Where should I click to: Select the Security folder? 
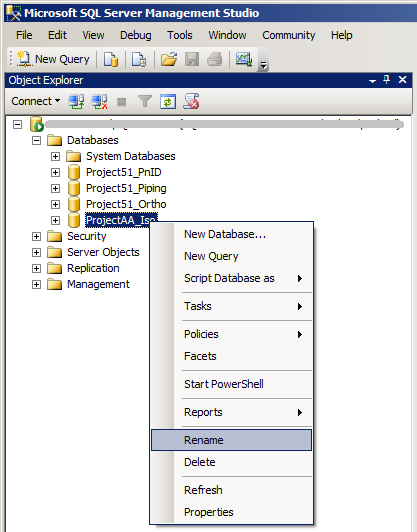[87, 236]
